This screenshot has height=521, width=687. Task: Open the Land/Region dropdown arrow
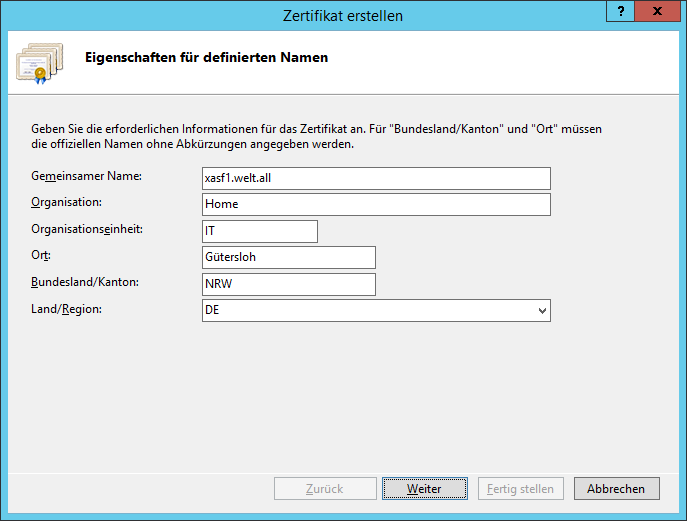click(542, 311)
